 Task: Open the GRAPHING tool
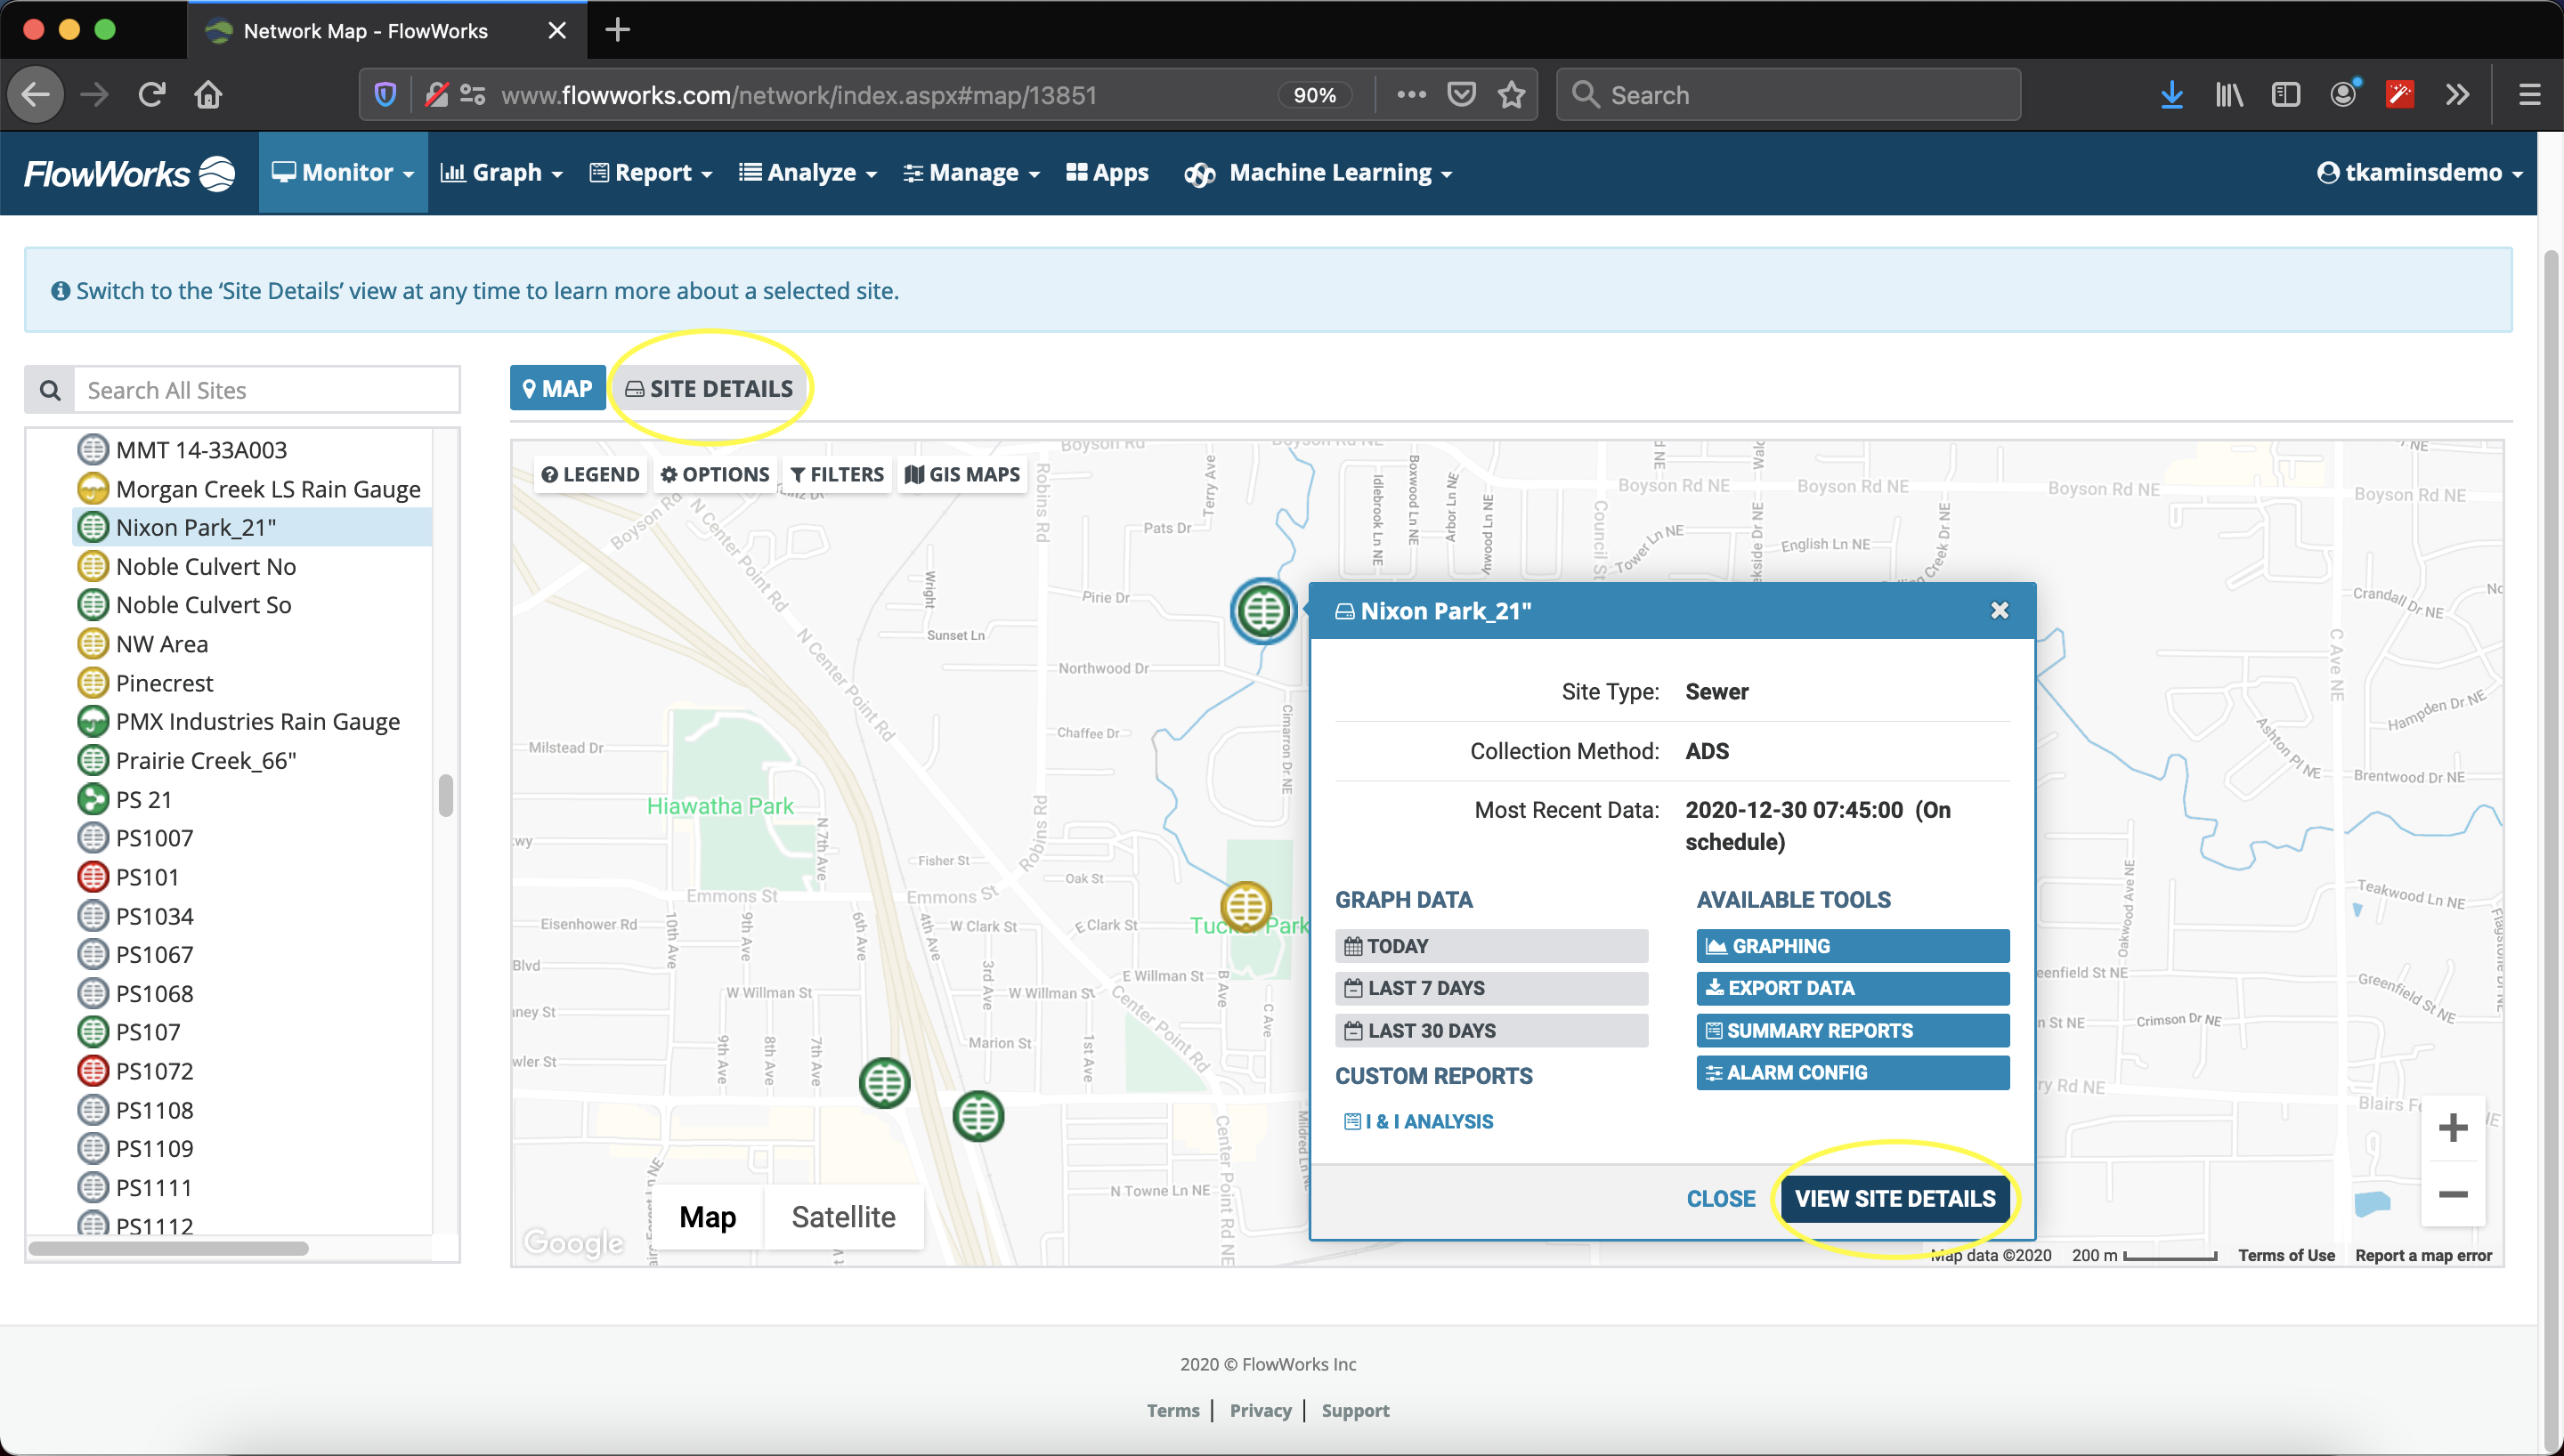tap(1852, 946)
